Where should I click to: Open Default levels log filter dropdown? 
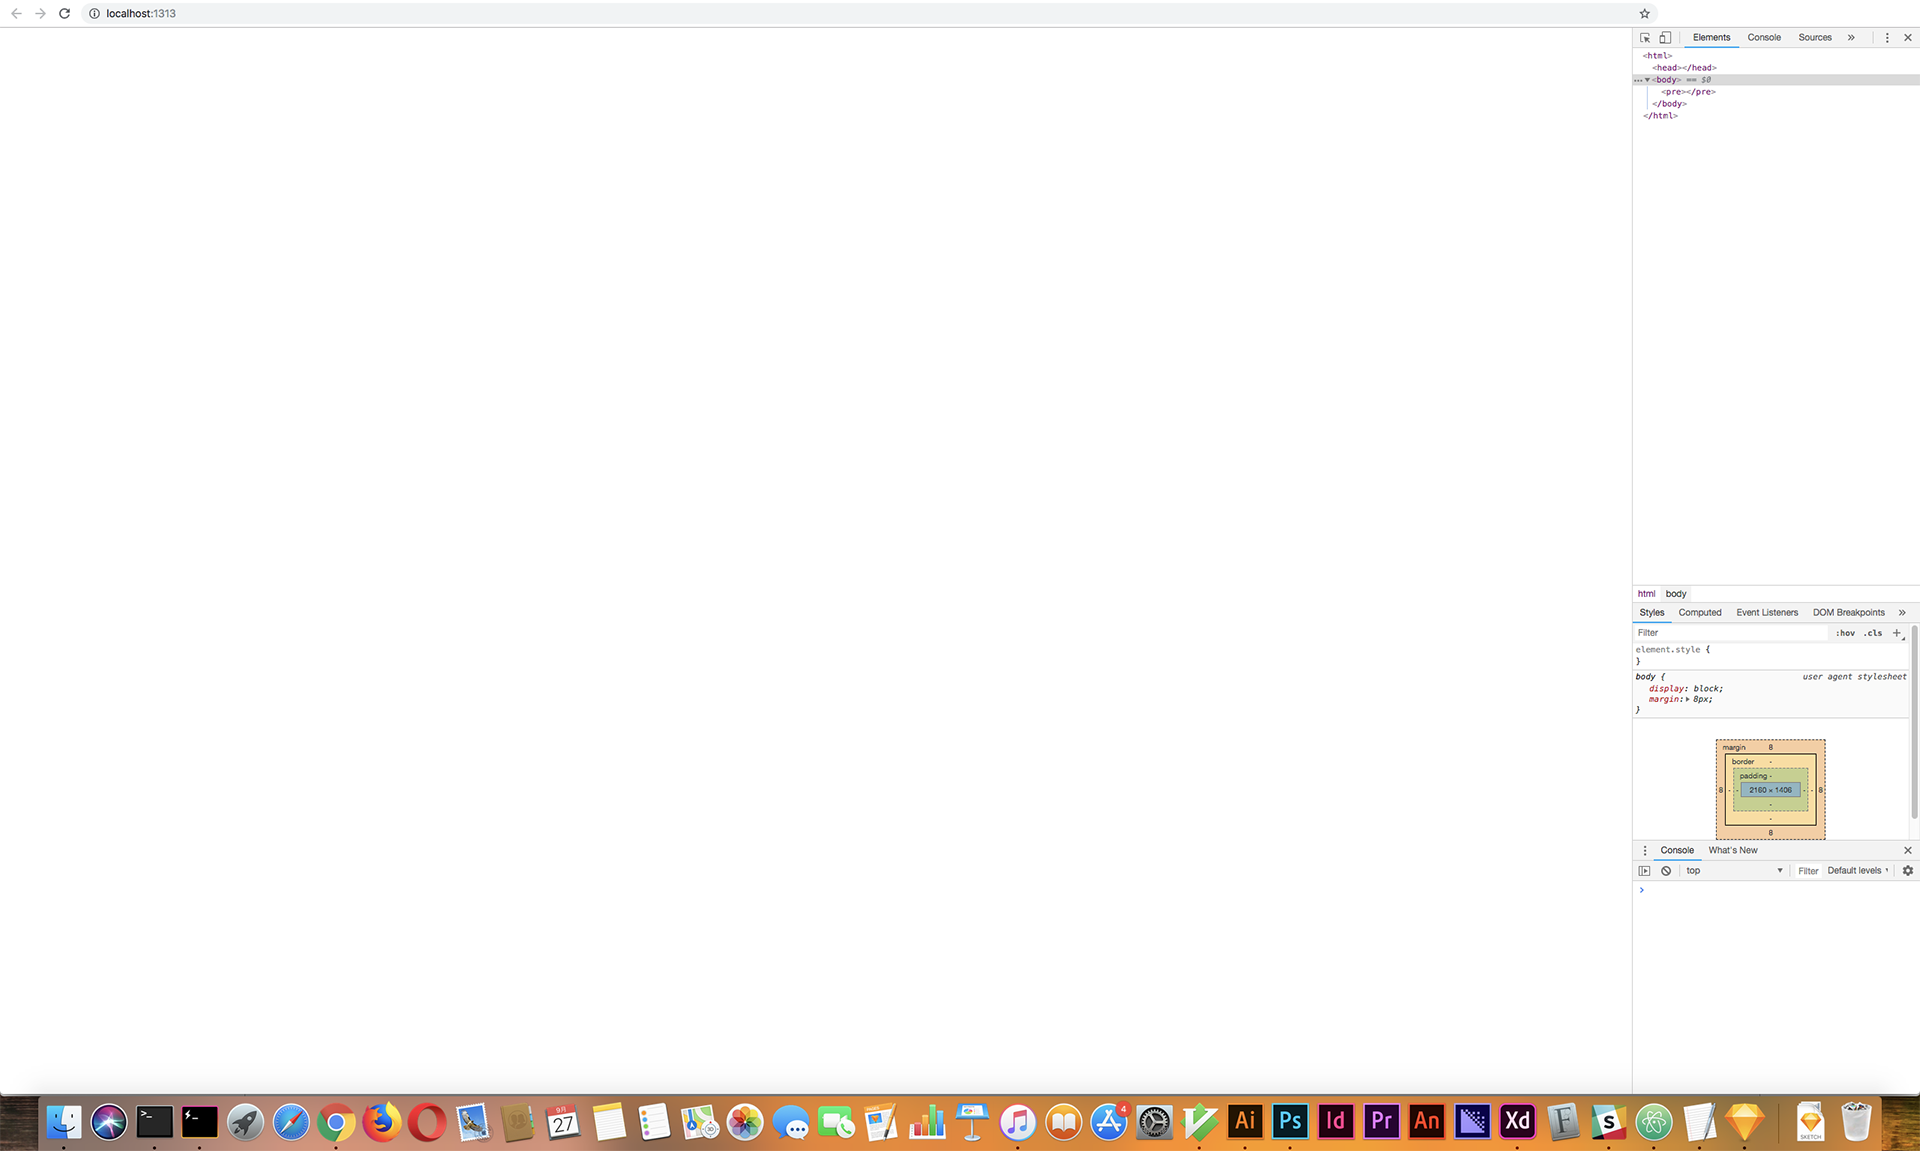pos(1858,871)
